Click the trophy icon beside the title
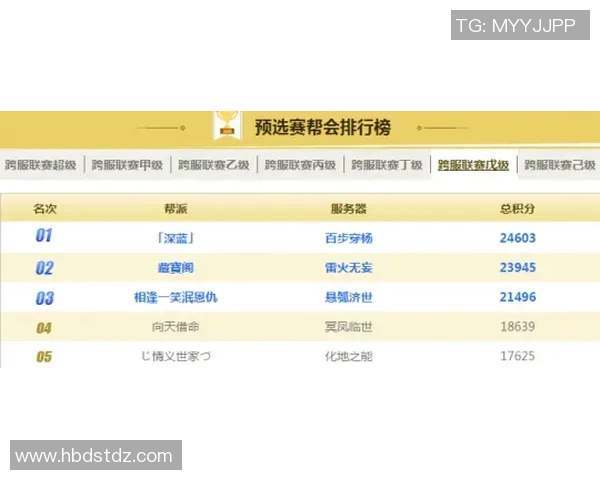Screen dimensions: 600x480 click(x=227, y=124)
